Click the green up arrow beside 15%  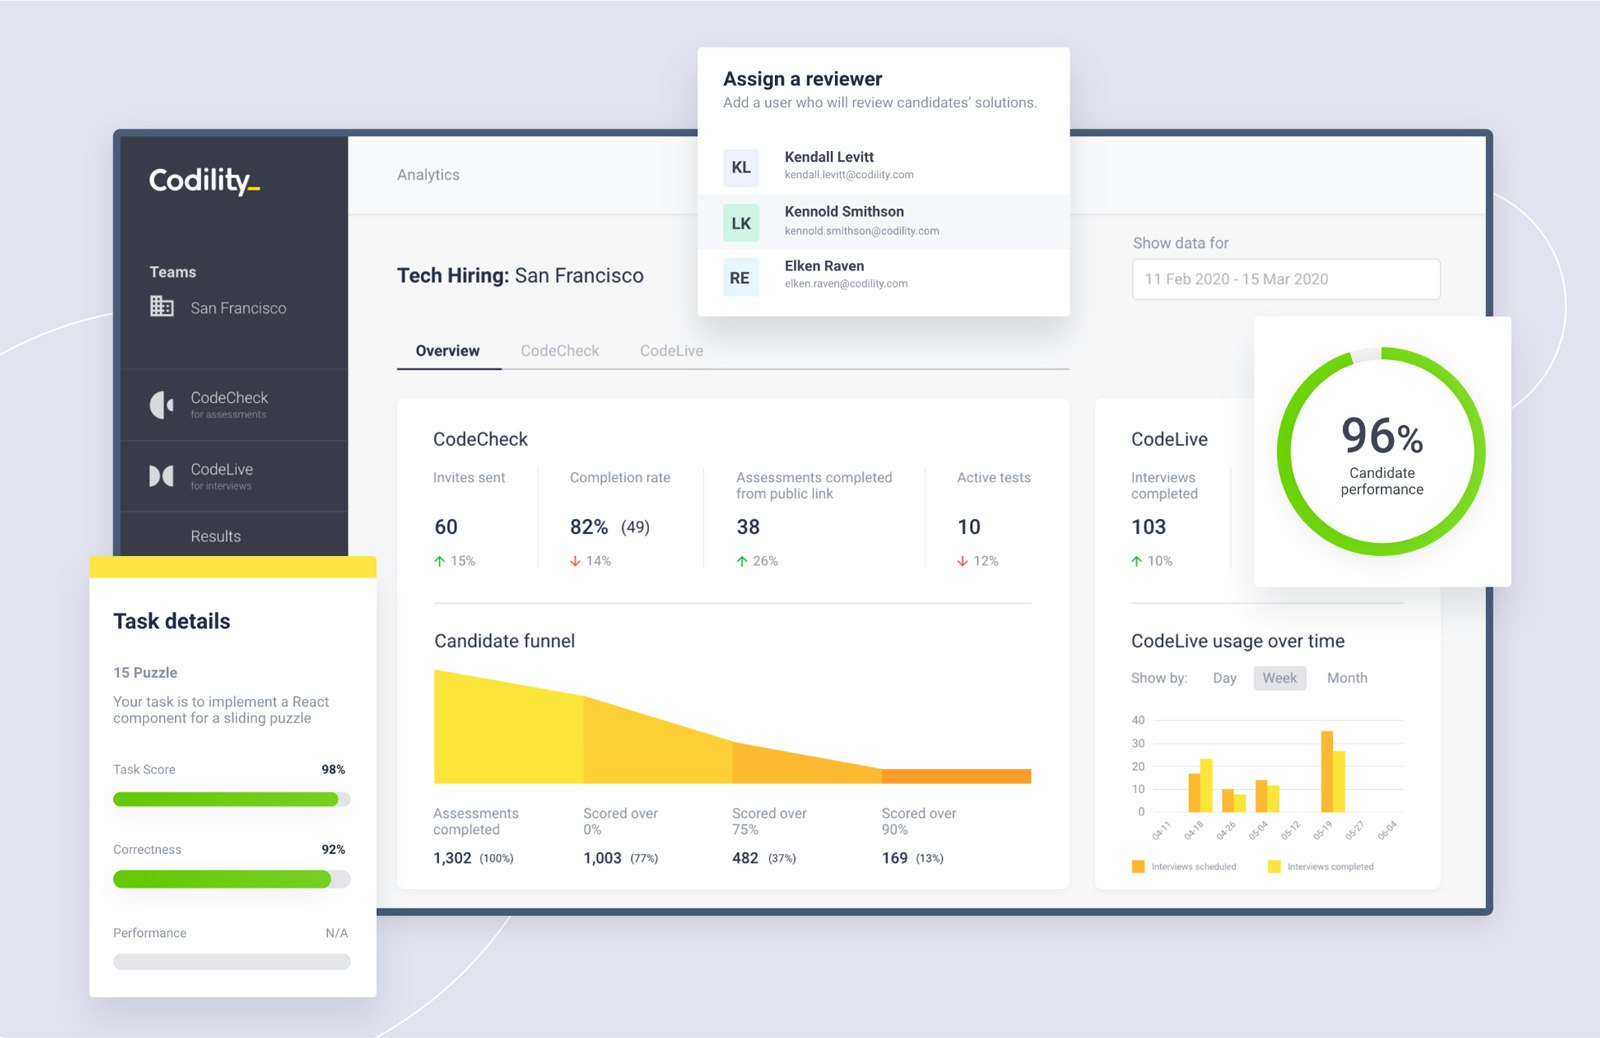pos(439,561)
